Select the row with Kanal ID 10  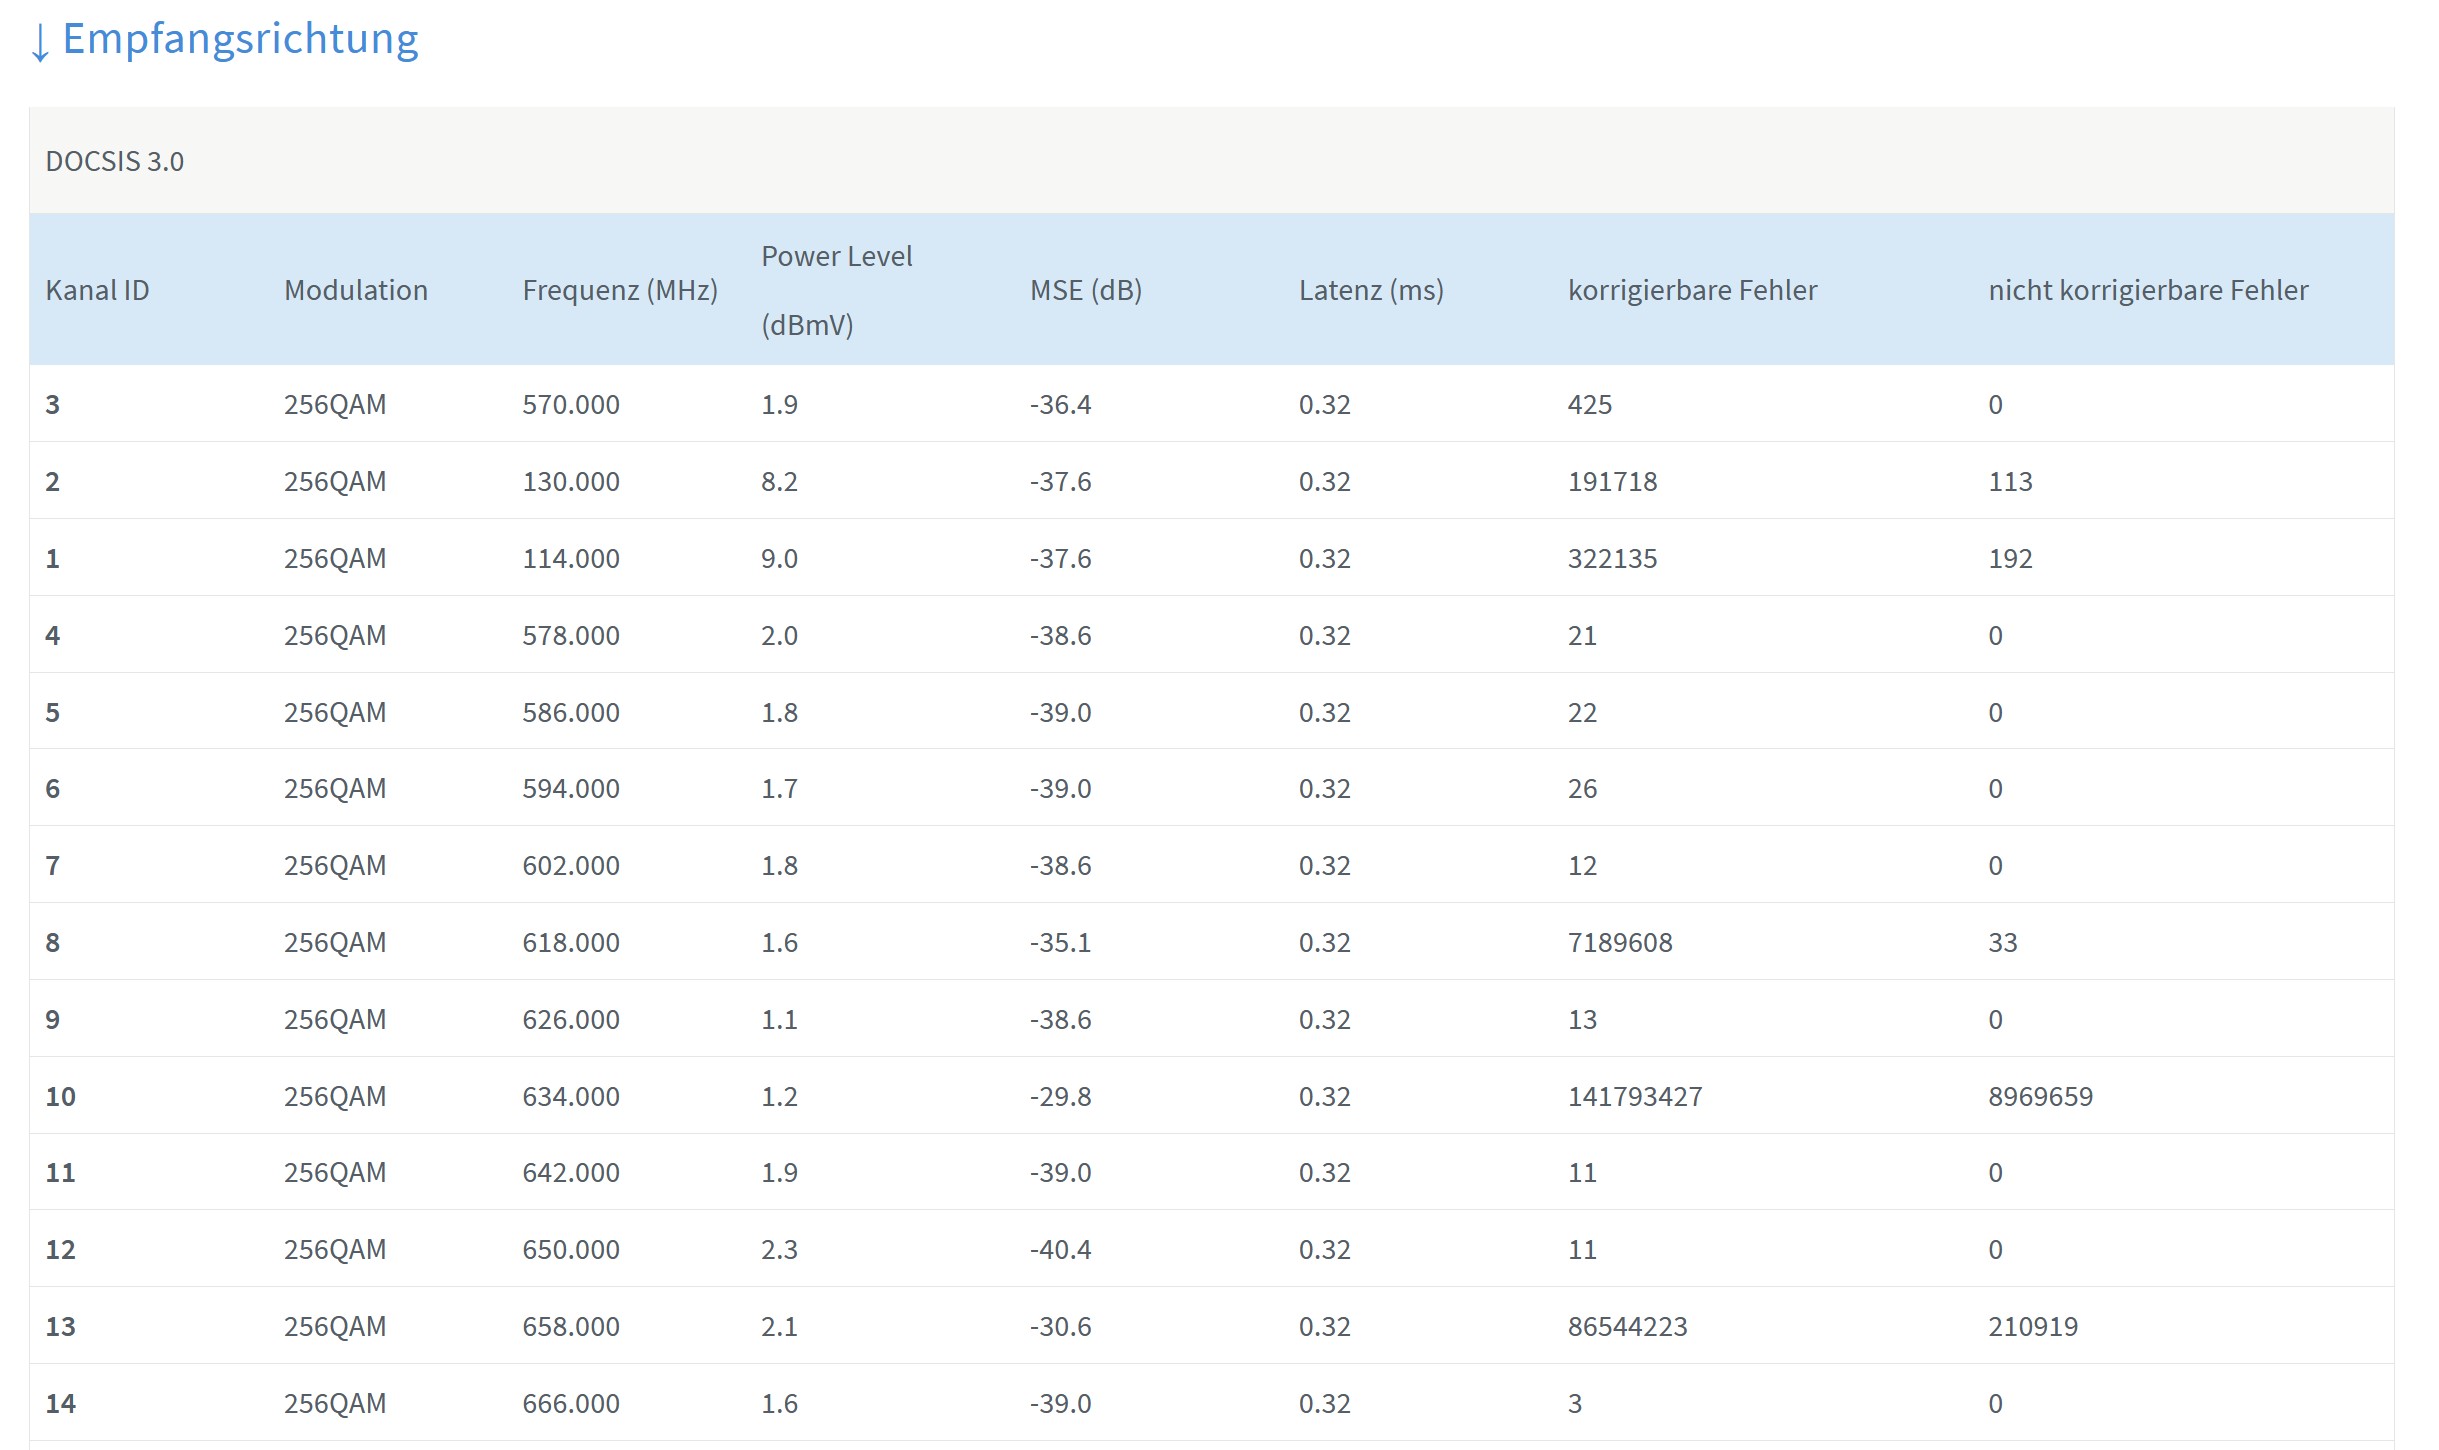click(x=60, y=1096)
